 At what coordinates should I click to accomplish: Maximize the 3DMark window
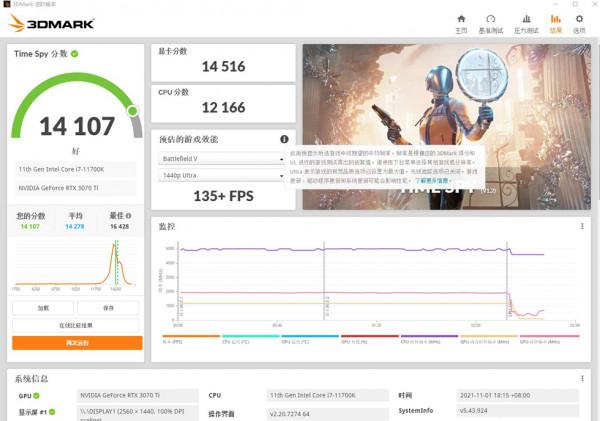coord(575,4)
